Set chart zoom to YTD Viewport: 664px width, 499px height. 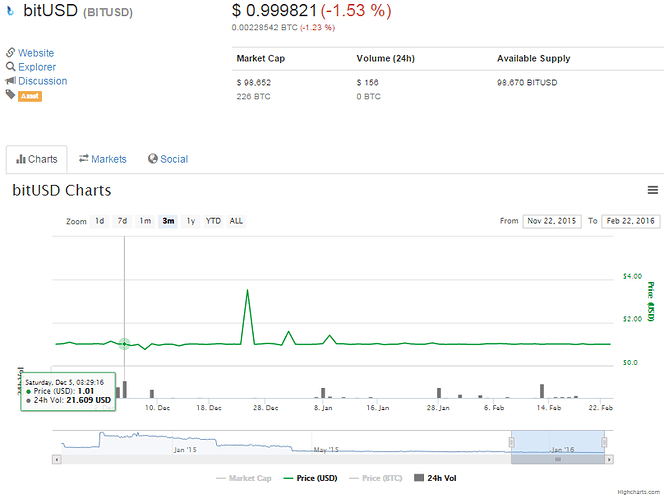213,221
